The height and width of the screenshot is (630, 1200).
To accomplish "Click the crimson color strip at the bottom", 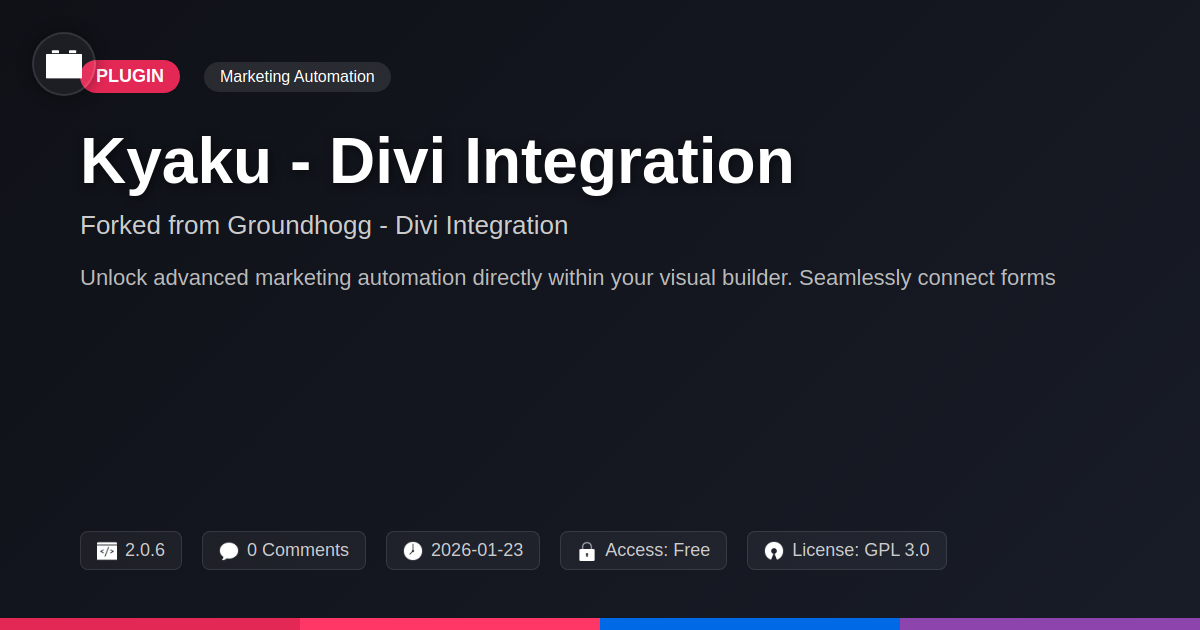I will [150, 624].
